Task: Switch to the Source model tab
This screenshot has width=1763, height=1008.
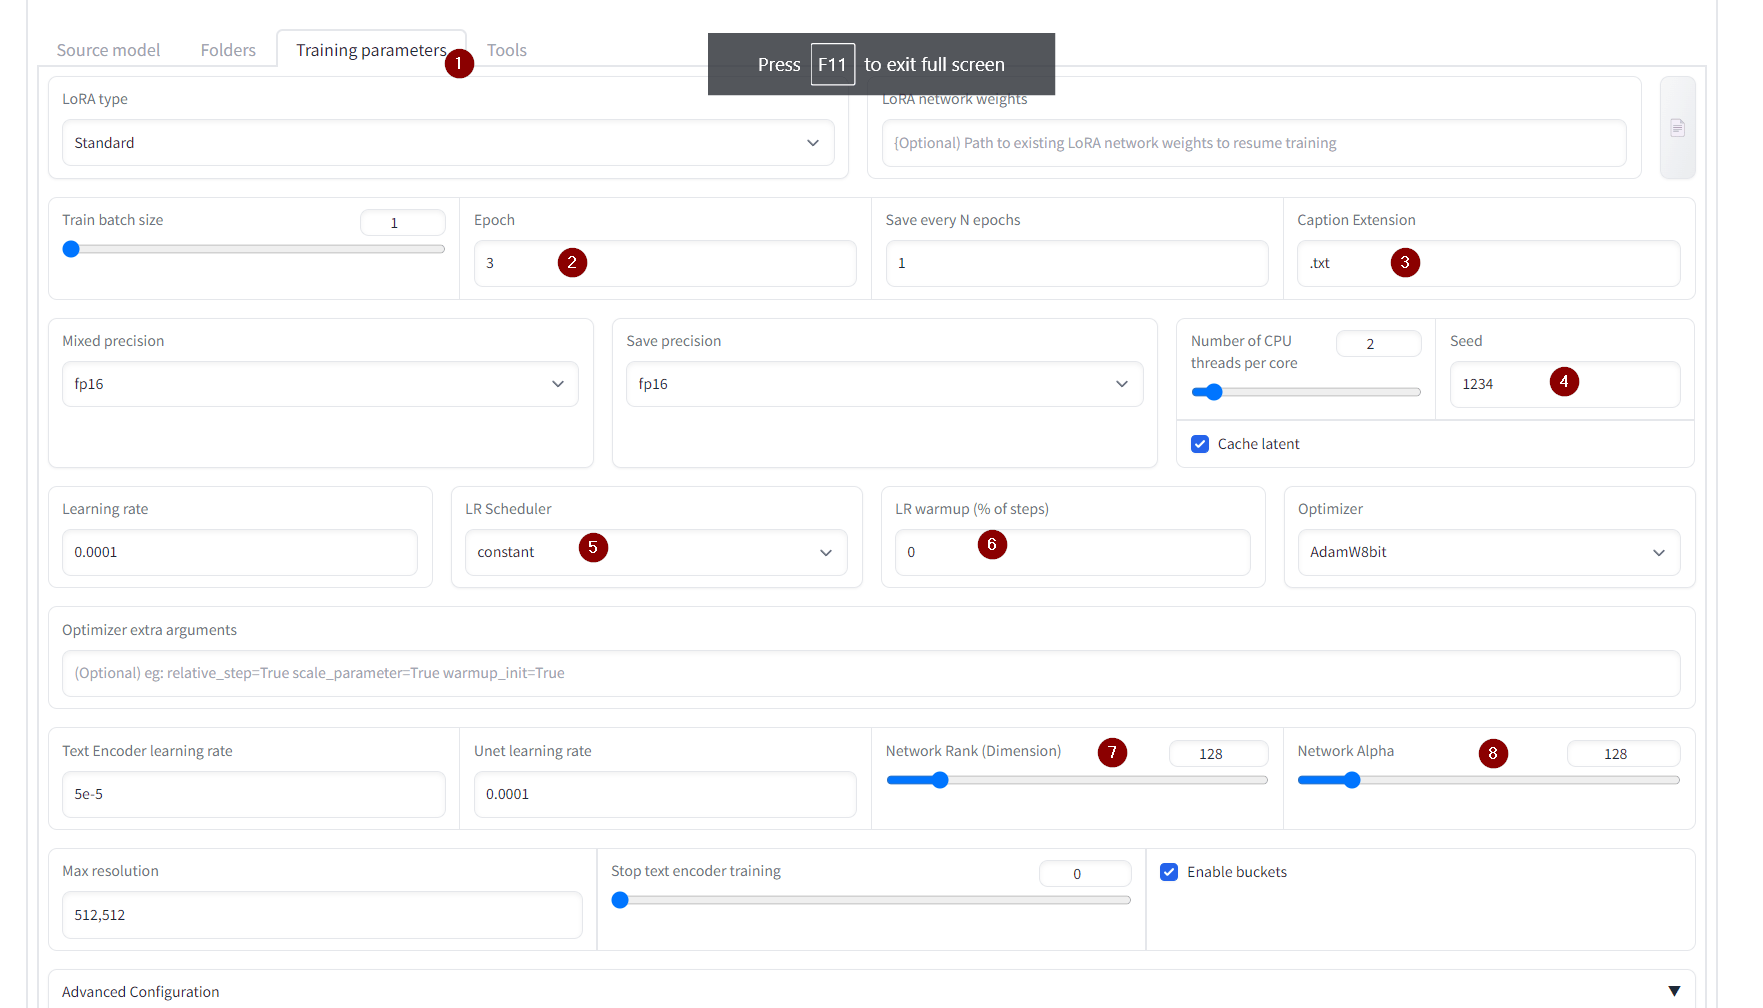Action: click(x=108, y=50)
